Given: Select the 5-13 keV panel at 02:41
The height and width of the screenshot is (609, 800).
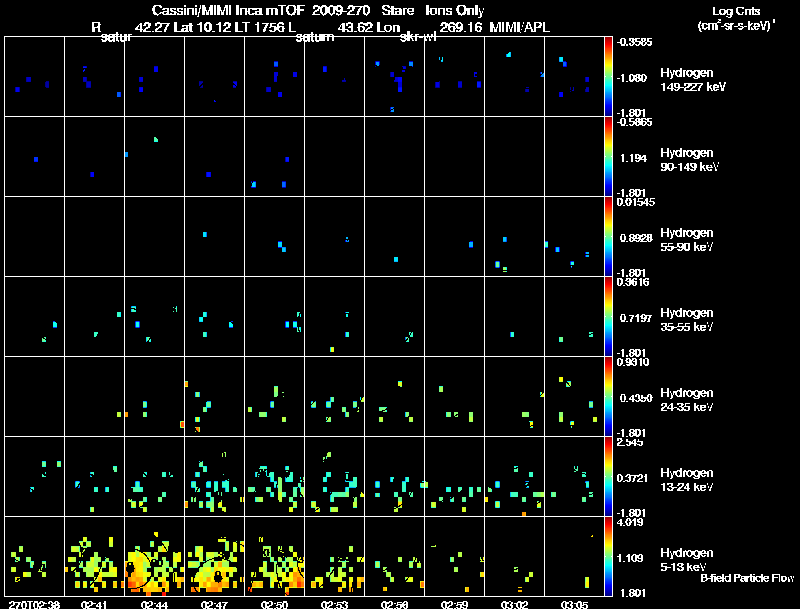Looking at the screenshot, I should click(94, 556).
